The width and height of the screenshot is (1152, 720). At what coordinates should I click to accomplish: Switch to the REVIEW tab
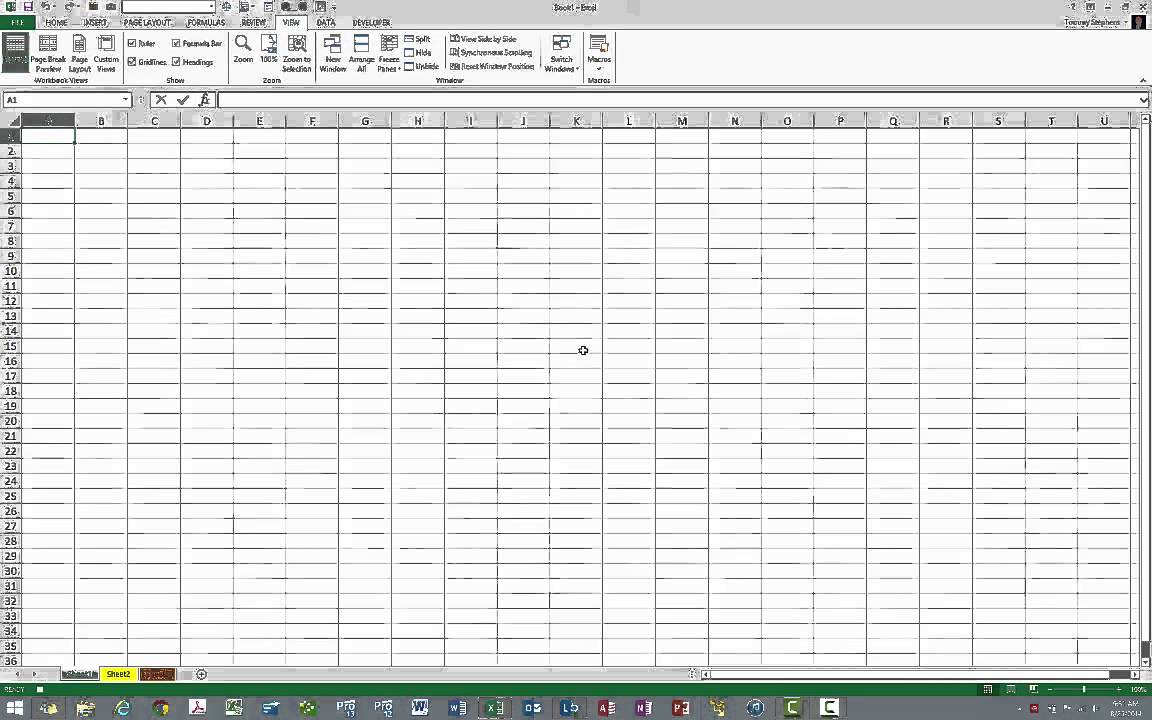pyautogui.click(x=253, y=23)
